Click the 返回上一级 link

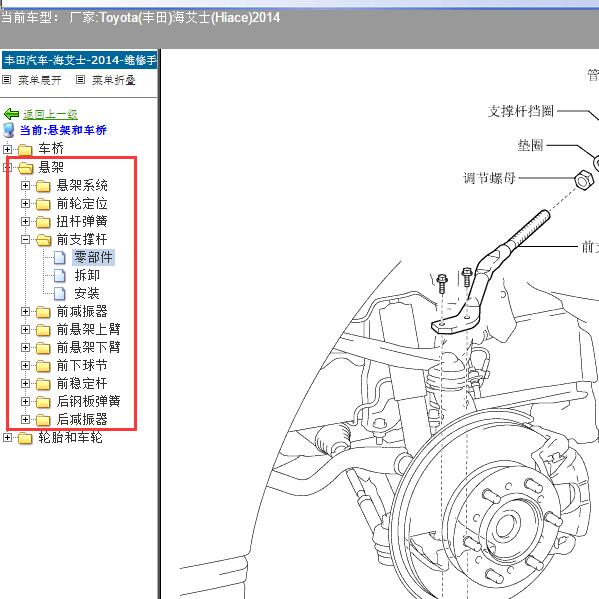[50, 114]
